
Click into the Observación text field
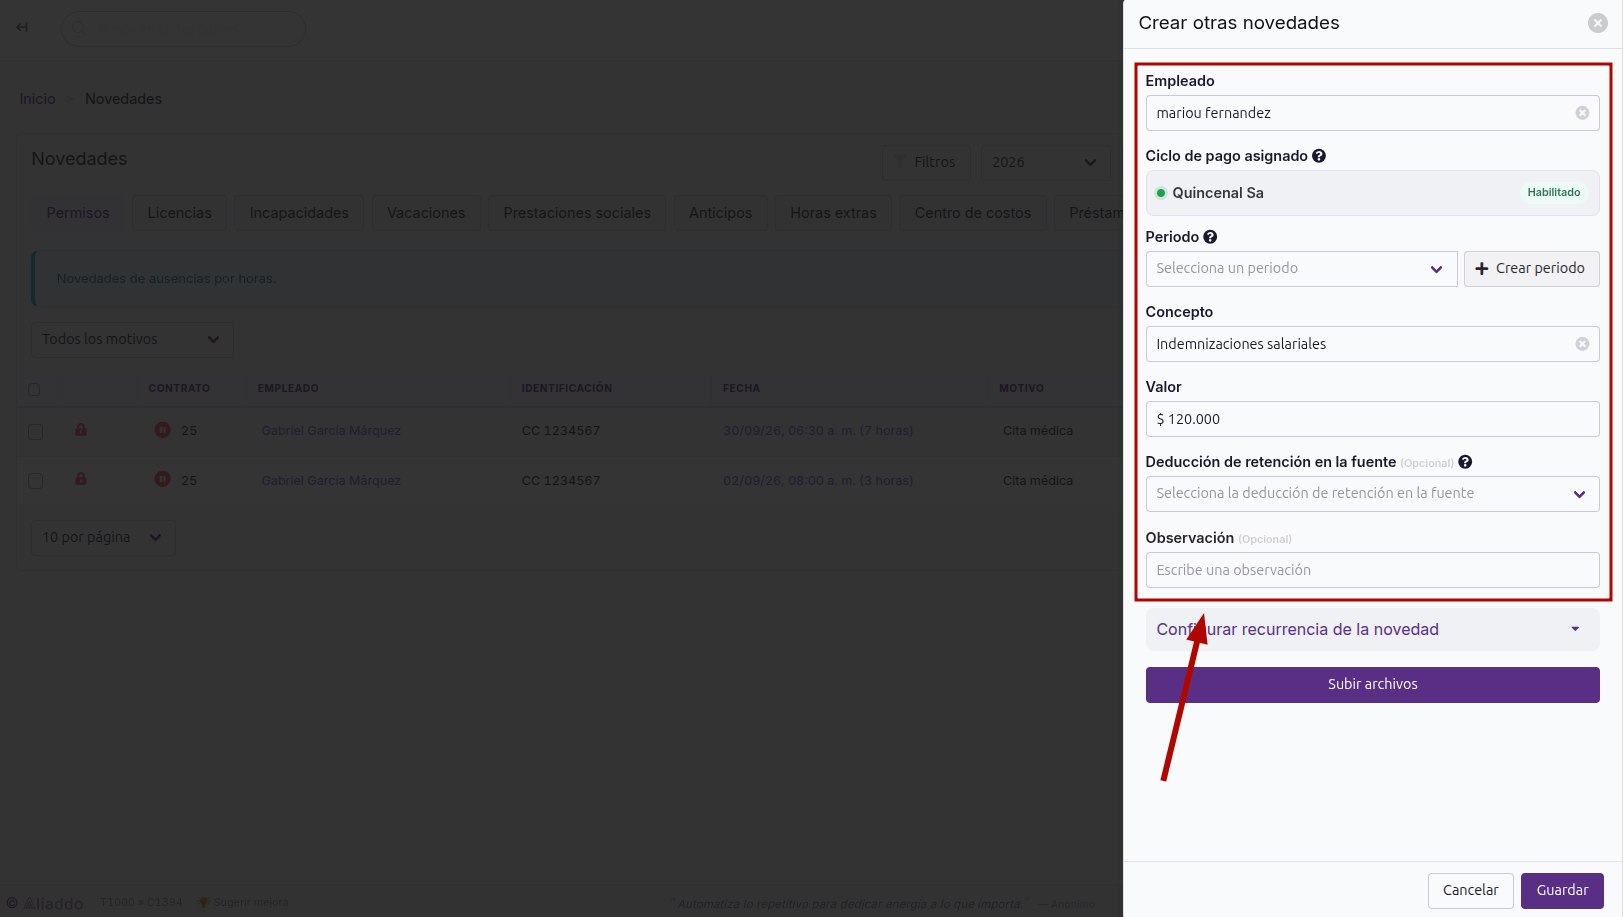[1372, 570]
